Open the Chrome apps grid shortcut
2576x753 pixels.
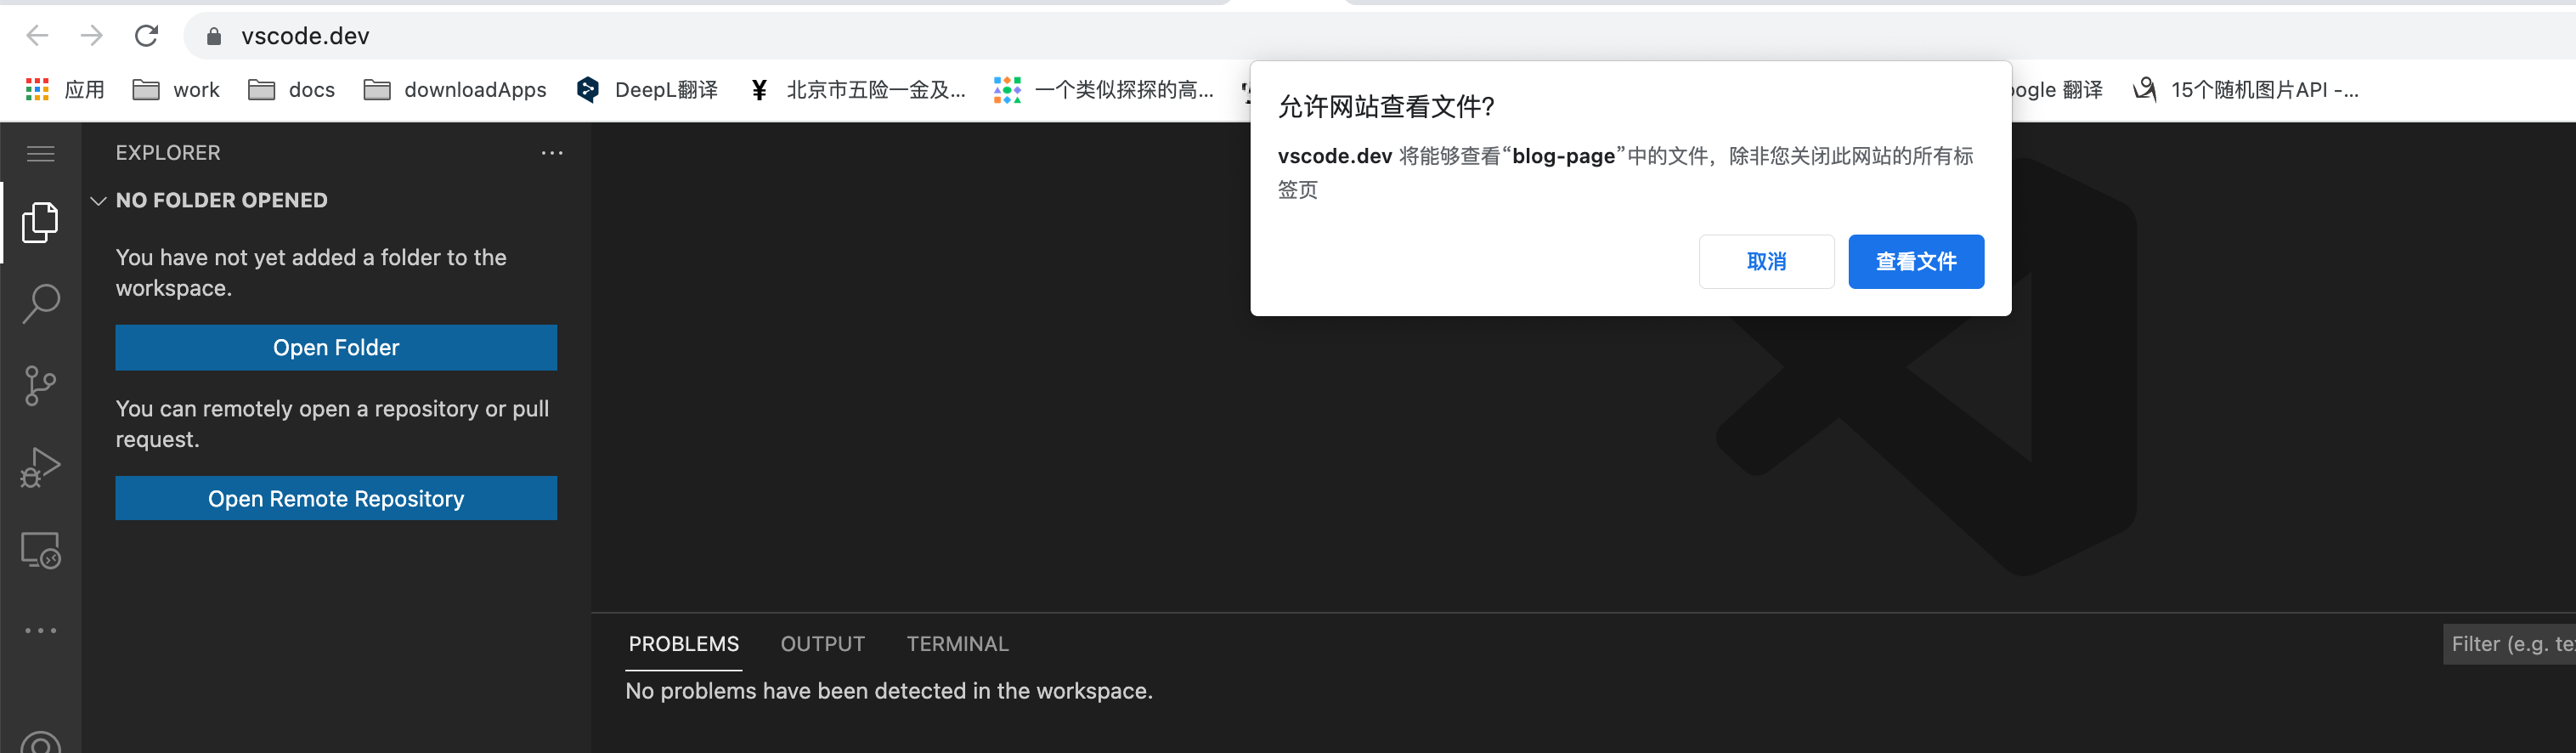[65, 90]
